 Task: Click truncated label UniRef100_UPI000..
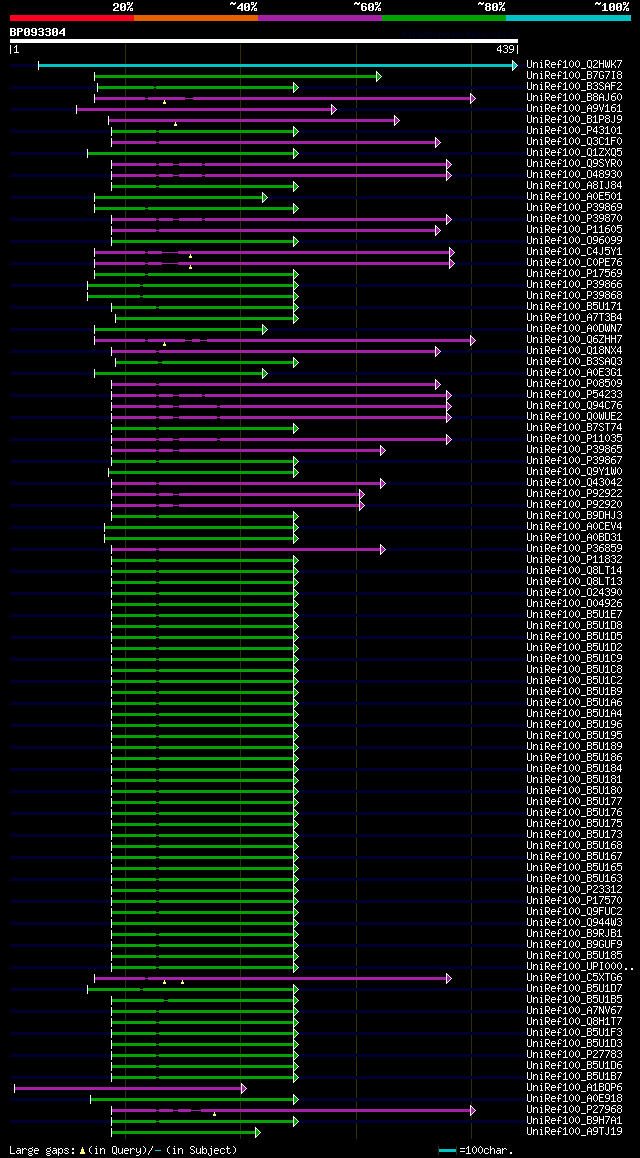(580, 967)
